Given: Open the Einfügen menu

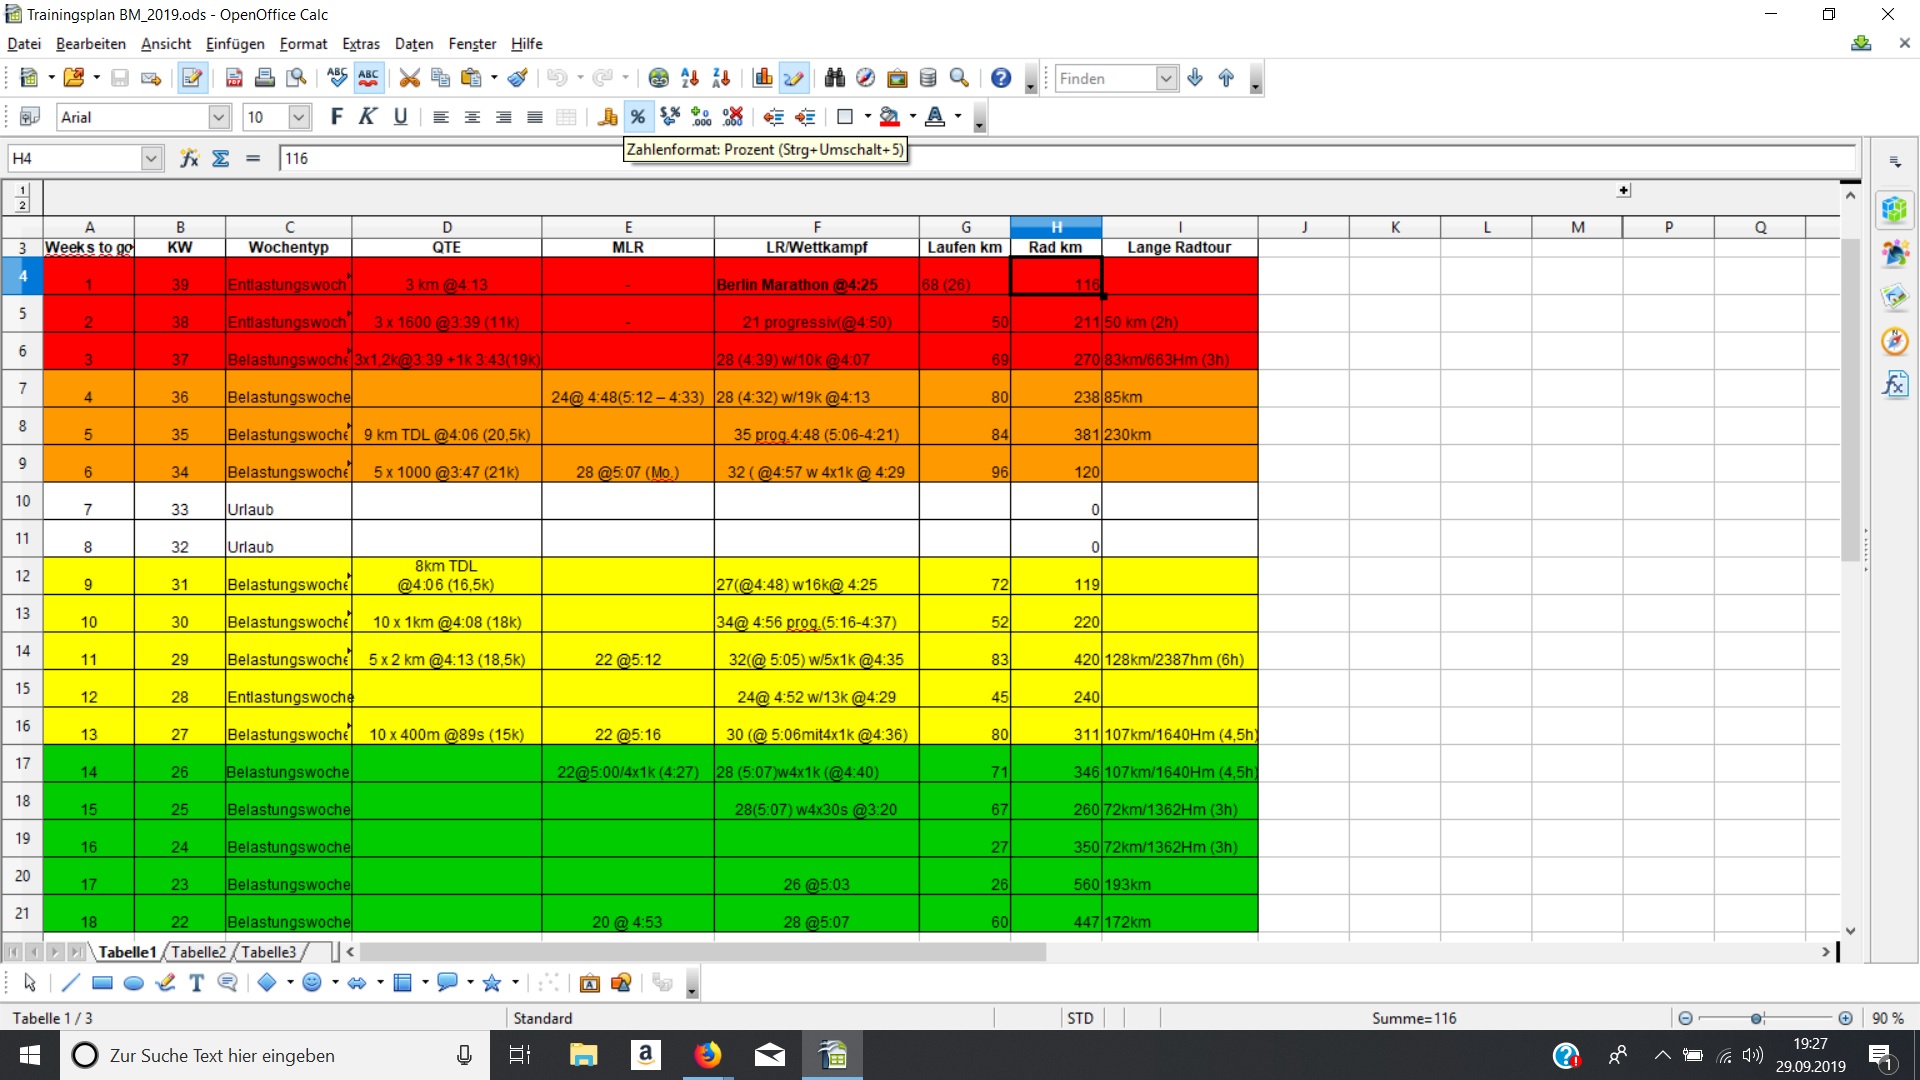Looking at the screenshot, I should coord(235,44).
